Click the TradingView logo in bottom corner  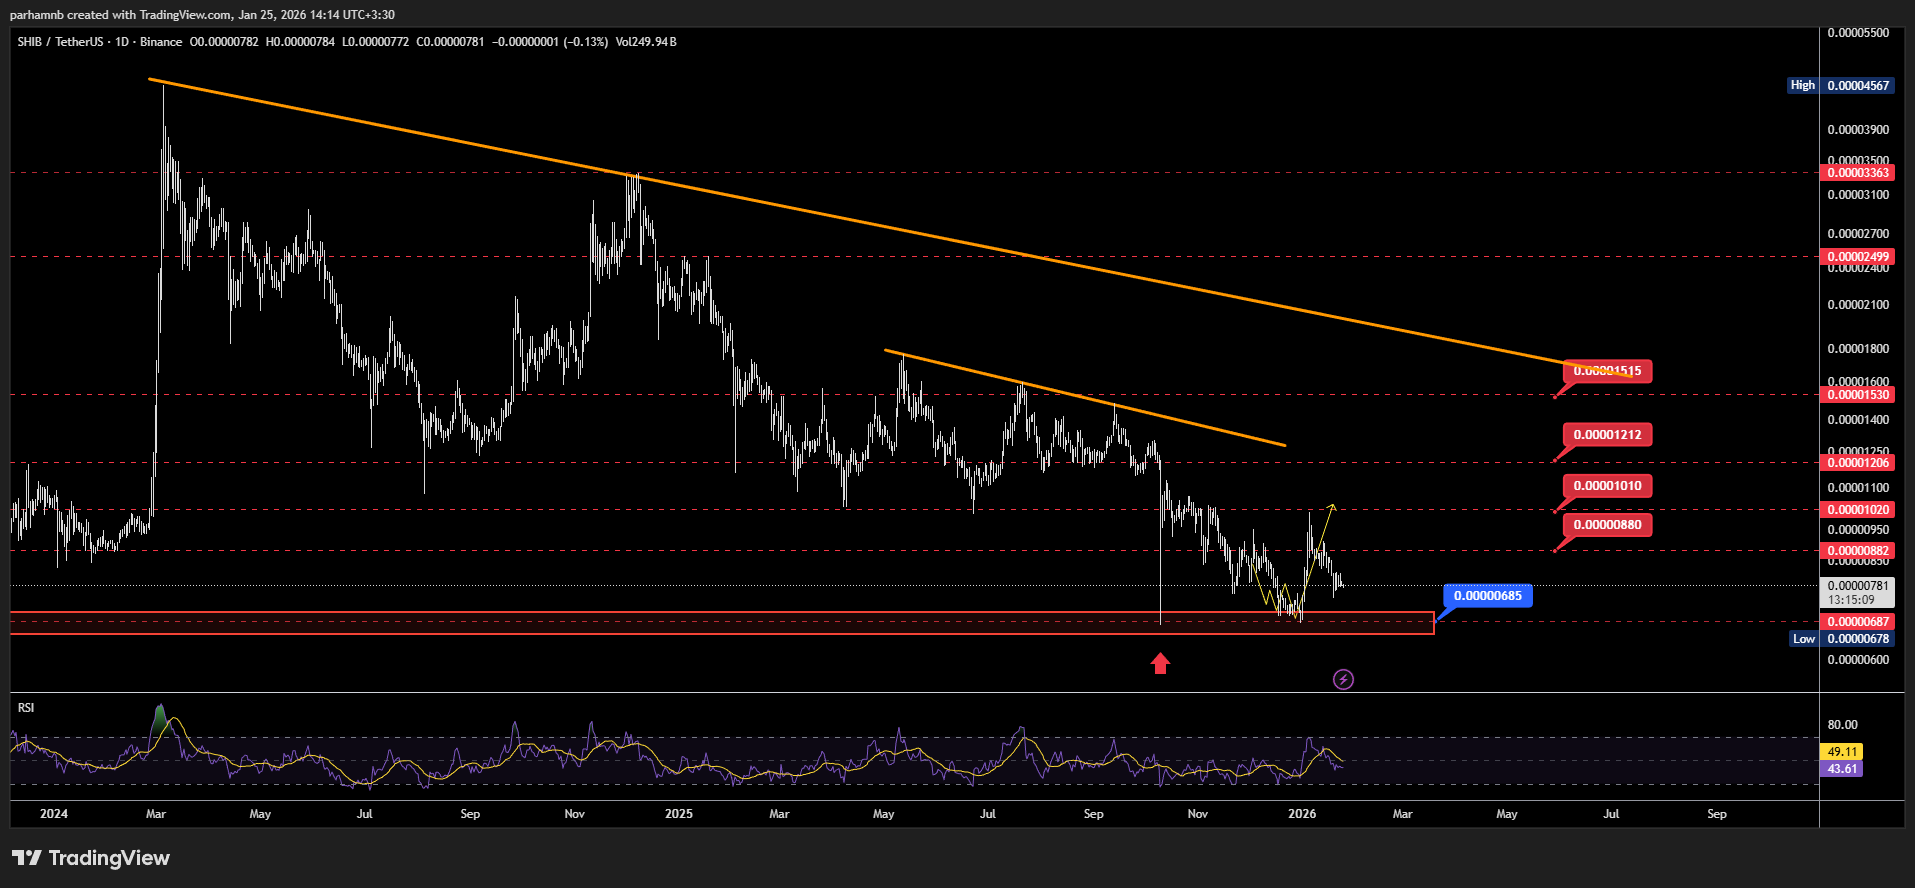tap(91, 858)
